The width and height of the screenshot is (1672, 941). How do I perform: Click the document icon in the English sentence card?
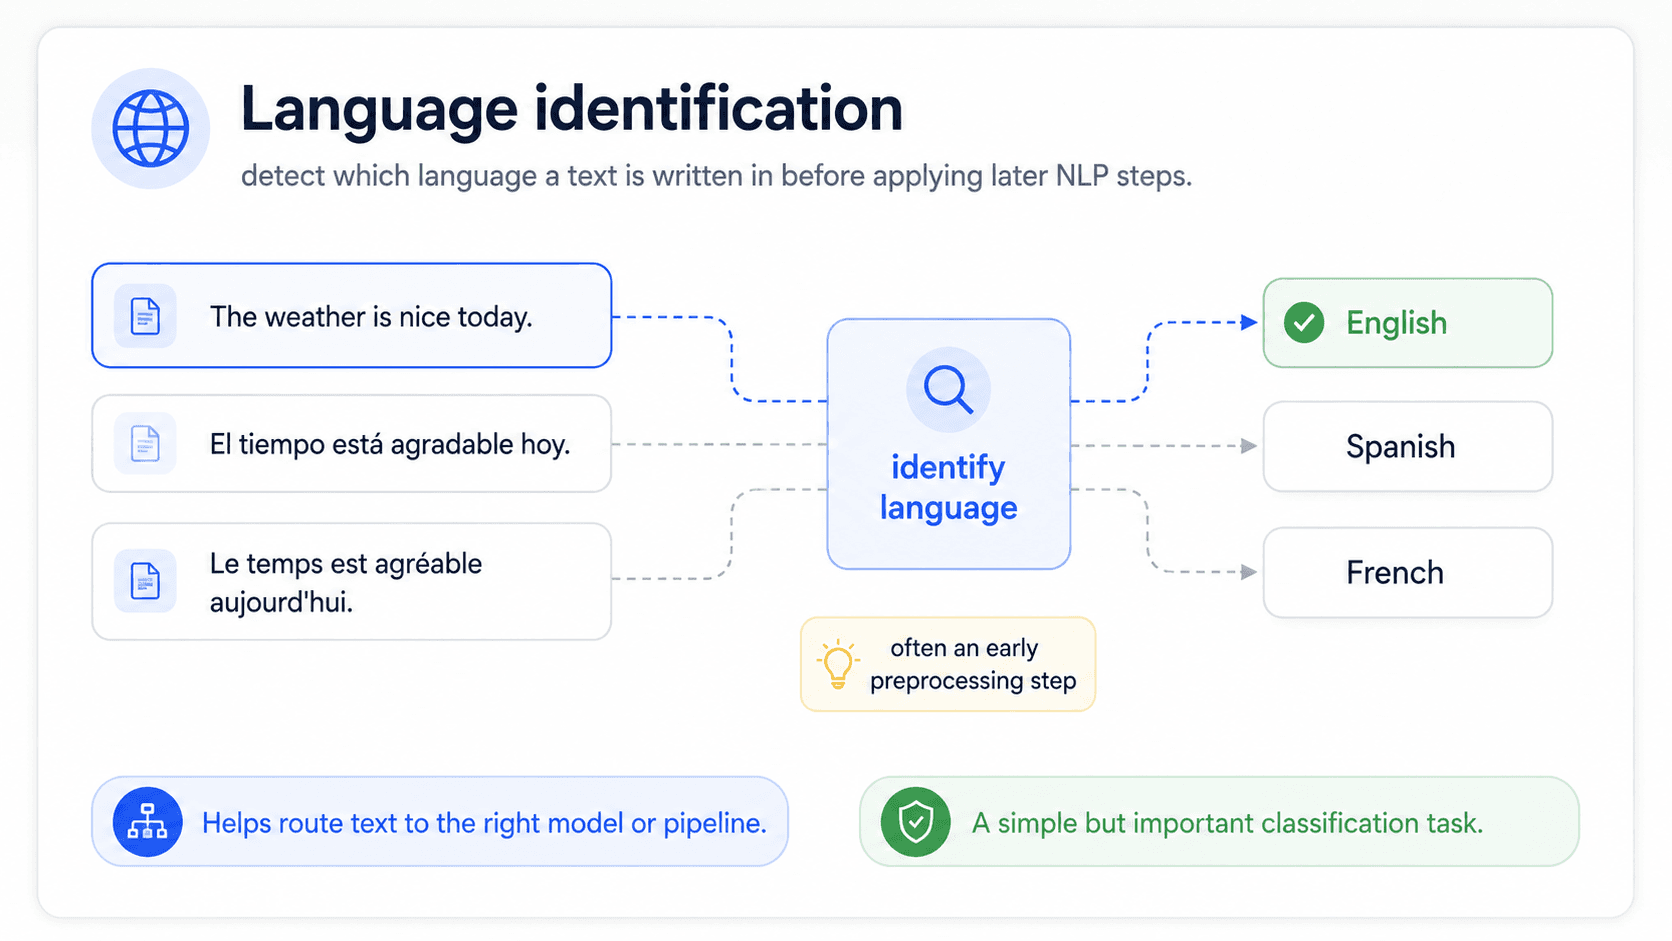point(145,316)
